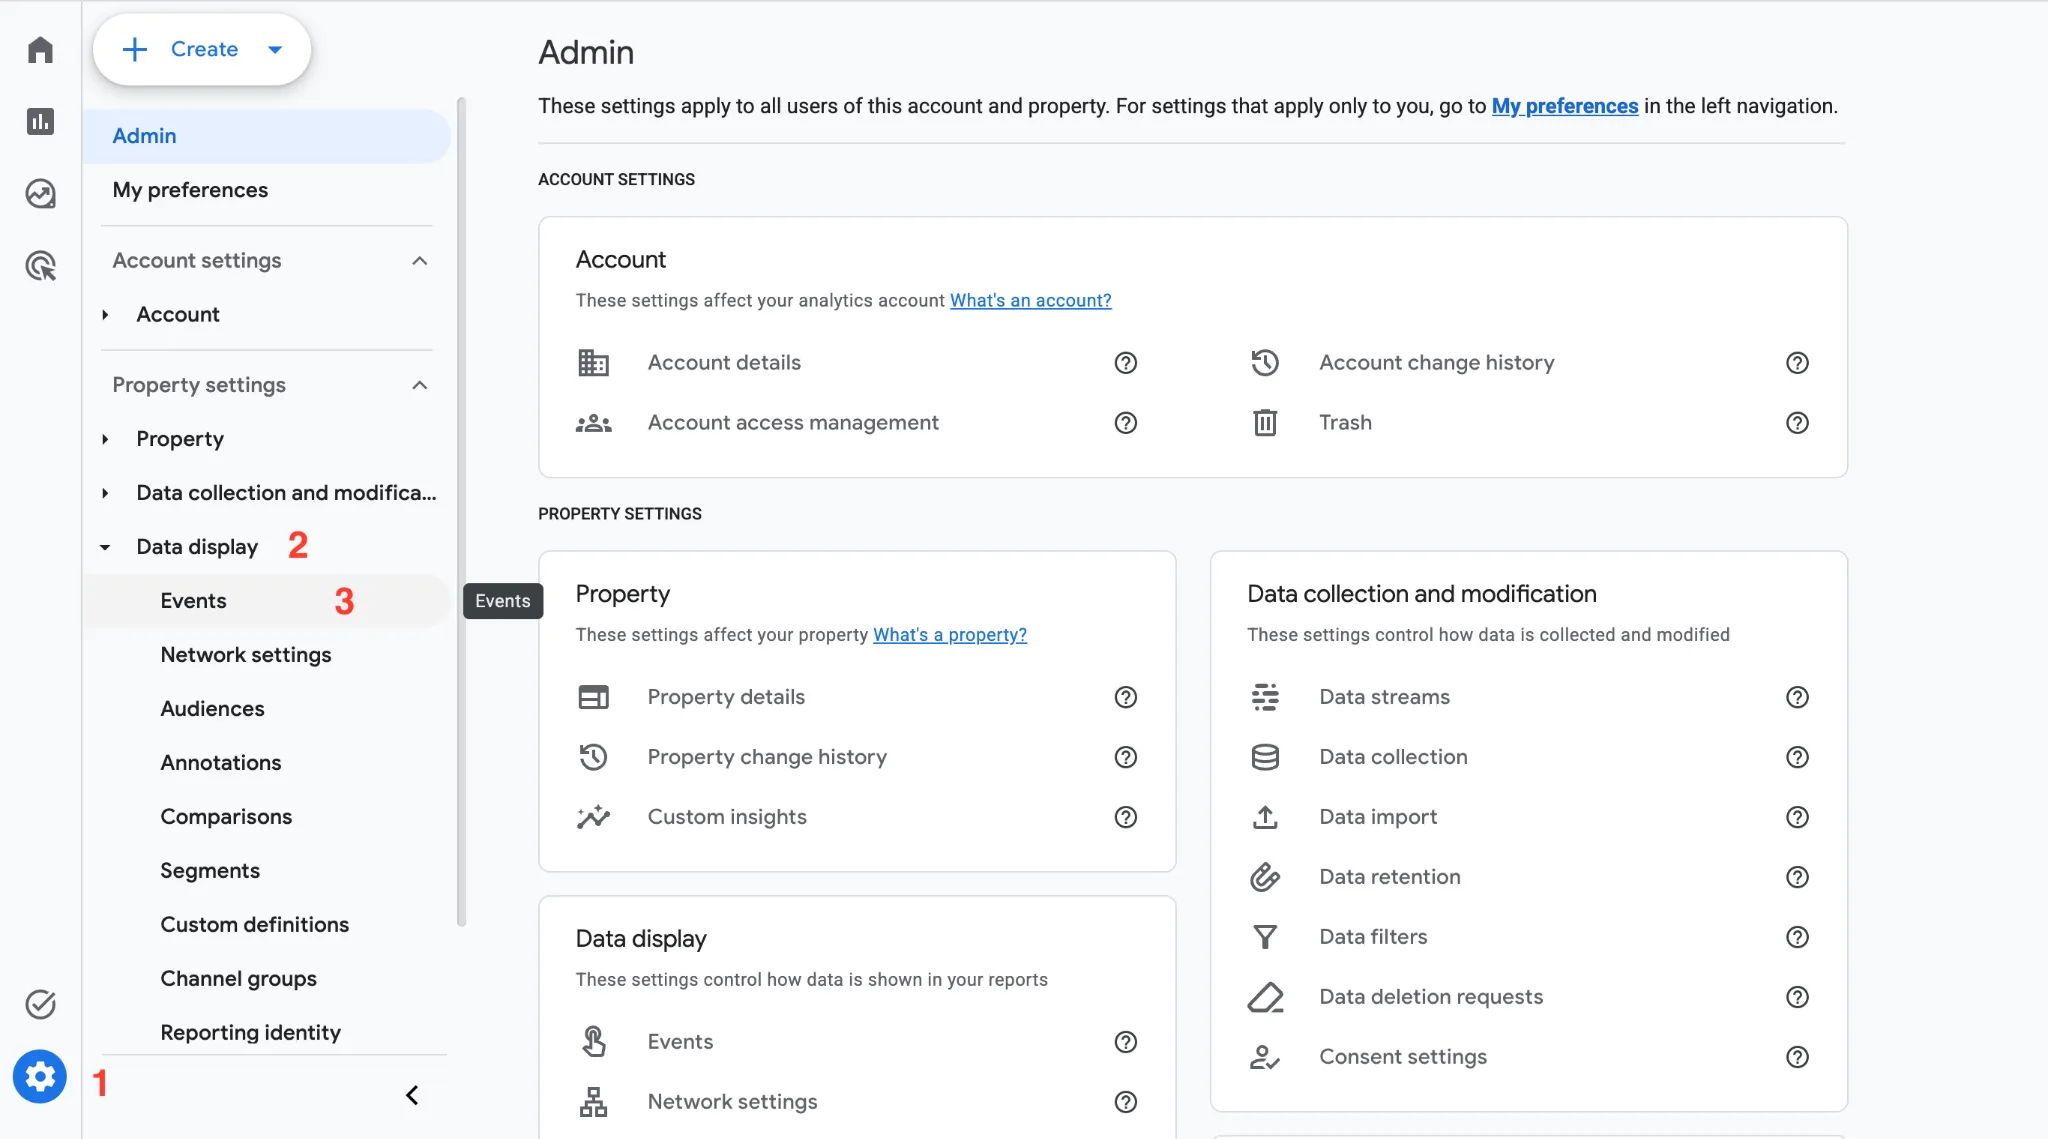
Task: Open Data import setting
Action: click(x=1378, y=817)
